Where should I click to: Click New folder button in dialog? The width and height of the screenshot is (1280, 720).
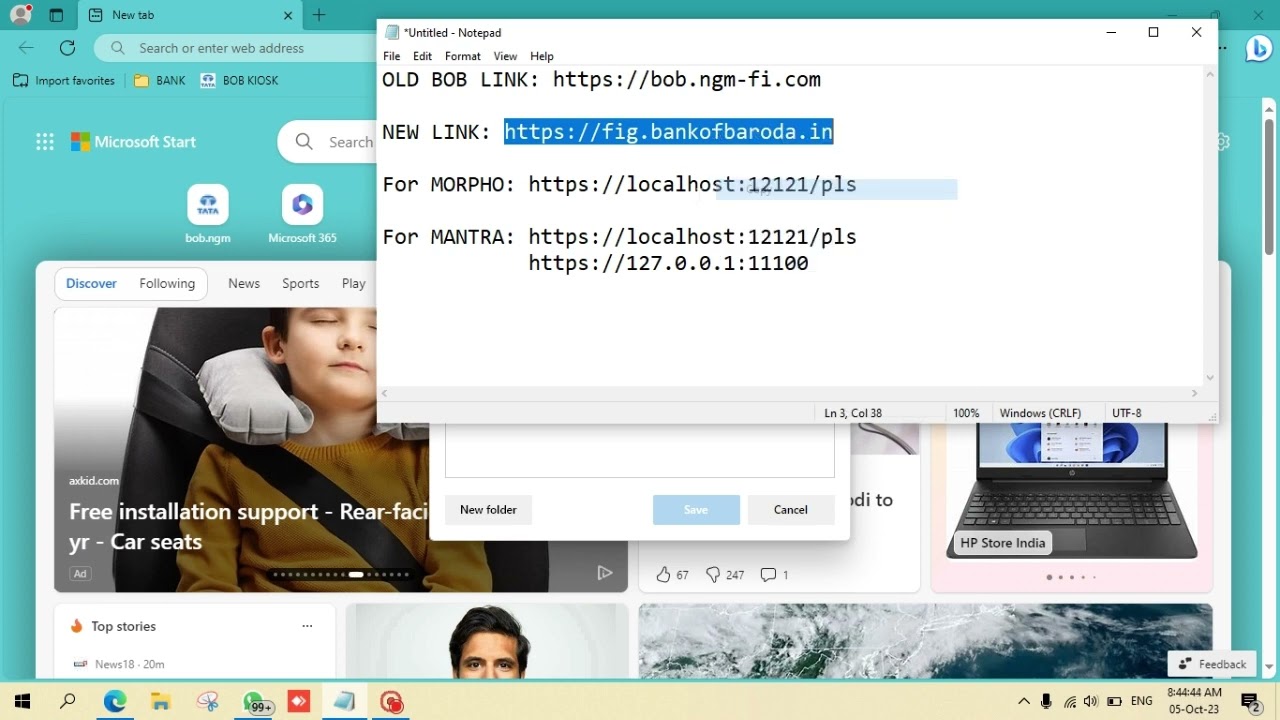488,509
